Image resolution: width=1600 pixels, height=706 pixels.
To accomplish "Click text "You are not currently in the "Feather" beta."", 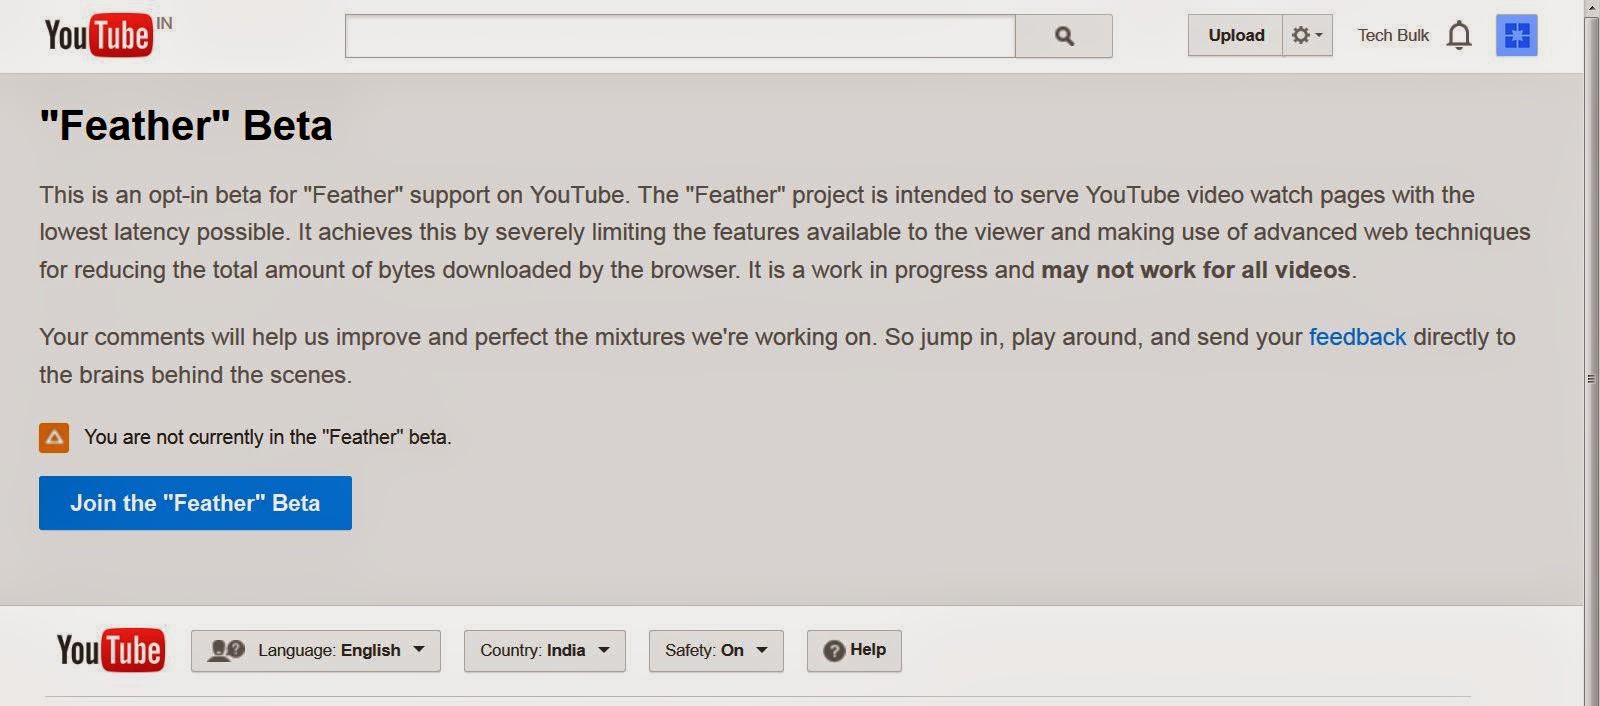I will [268, 437].
